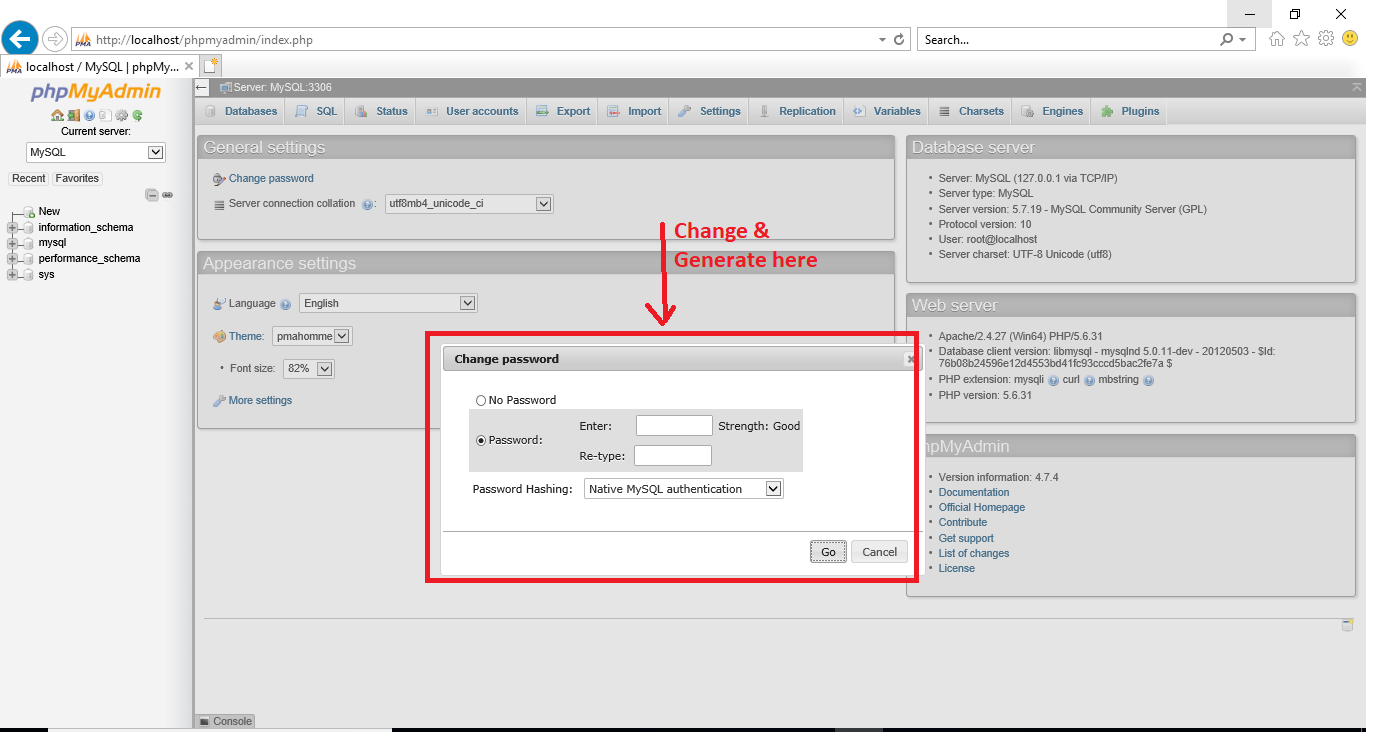Screen dimensions: 1380x732
Task: Select the No Password radio button
Action: (481, 400)
